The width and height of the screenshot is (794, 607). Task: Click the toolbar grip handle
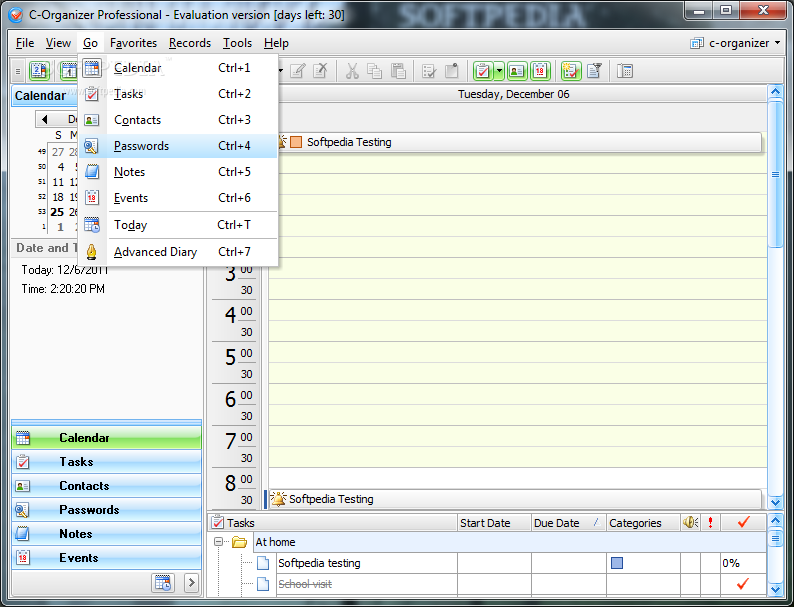coord(18,71)
